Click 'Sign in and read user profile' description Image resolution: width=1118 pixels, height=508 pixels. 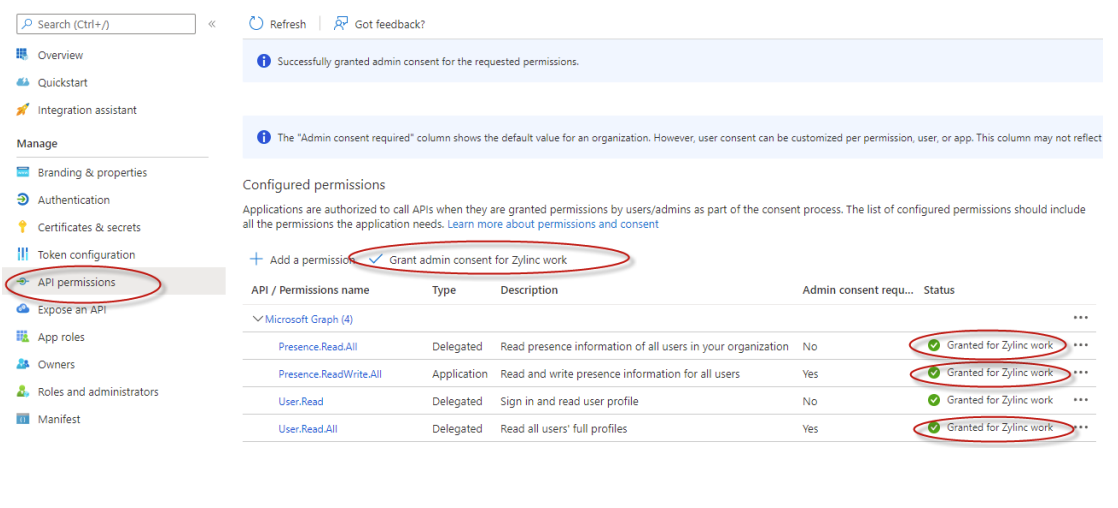pos(569,401)
